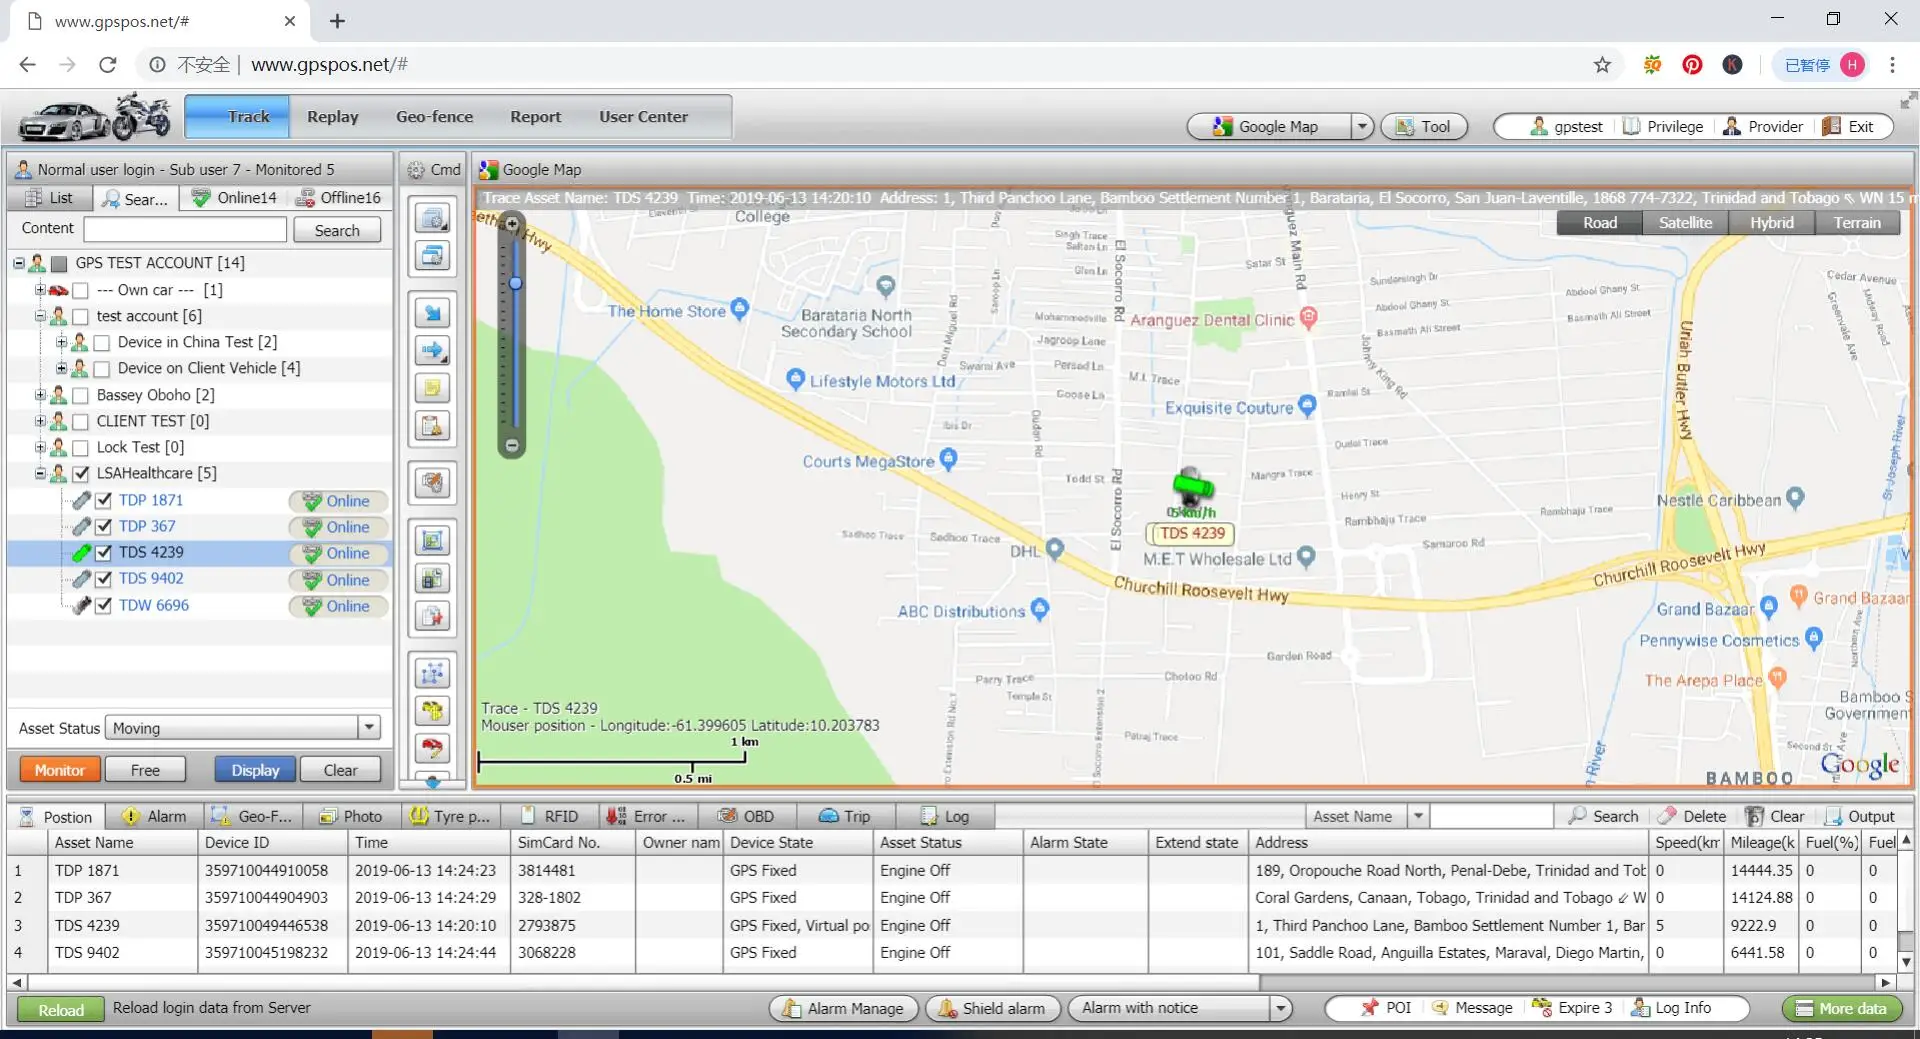This screenshot has height=1039, width=1920.
Task: Click the expand panel icon at top right
Action: (1908, 101)
